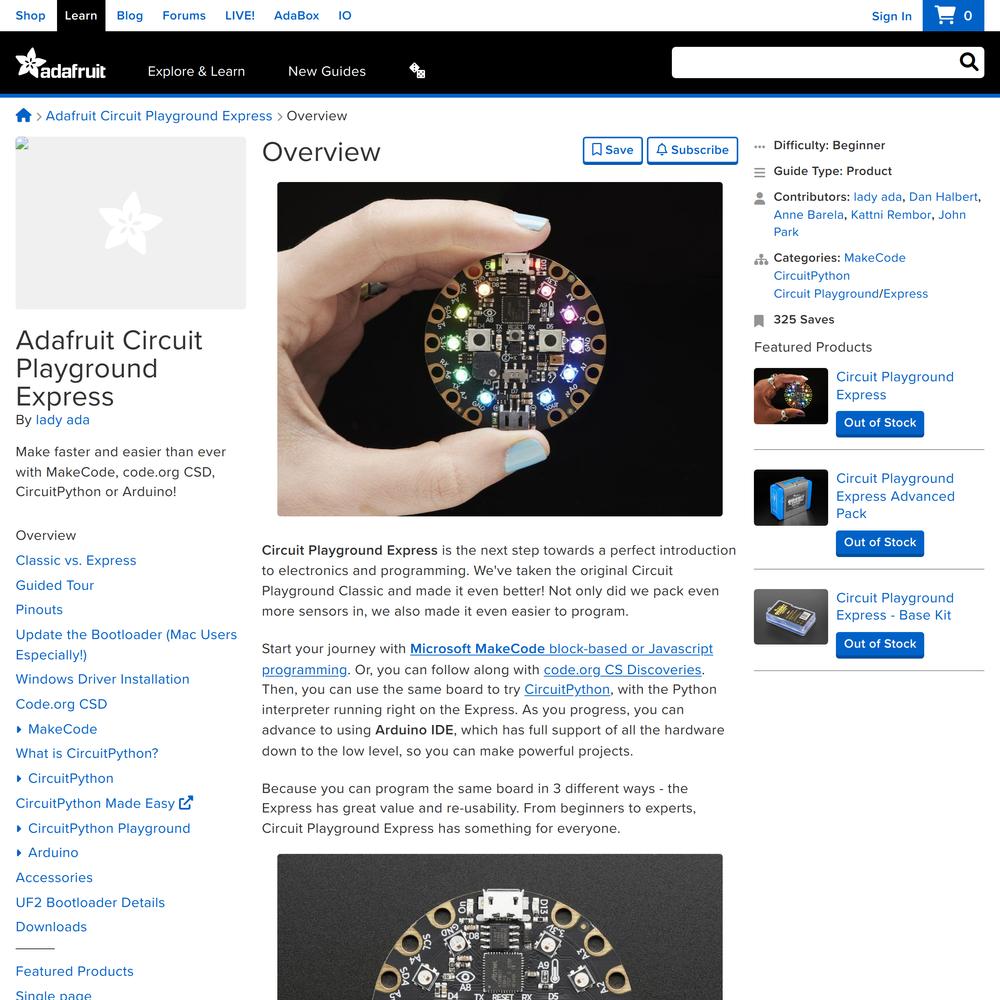Click Out of Stock for Advanced Pack
This screenshot has width=1000, height=1000.
coord(879,543)
